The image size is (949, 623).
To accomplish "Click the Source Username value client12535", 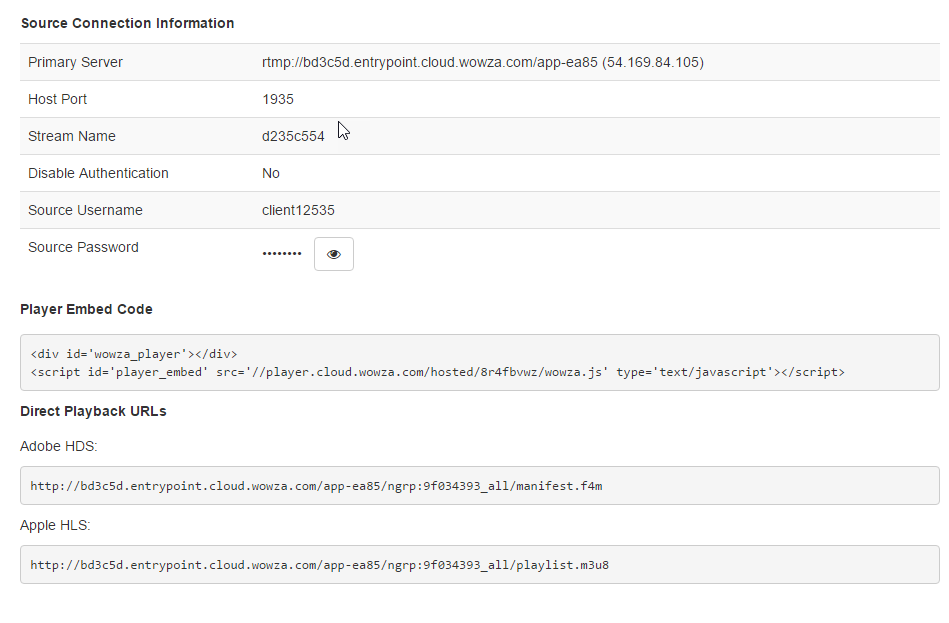I will point(298,210).
